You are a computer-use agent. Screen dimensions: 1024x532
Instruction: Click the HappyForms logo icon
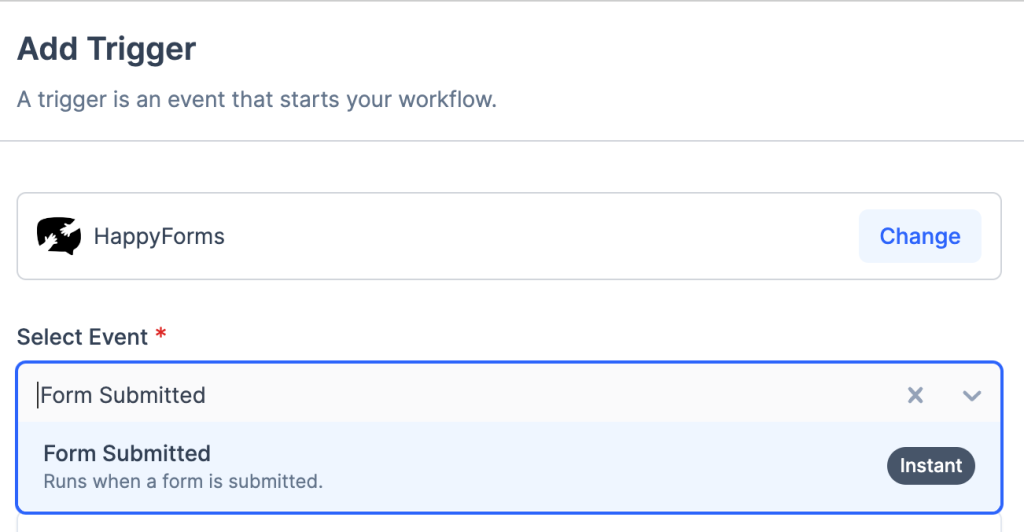(x=59, y=236)
